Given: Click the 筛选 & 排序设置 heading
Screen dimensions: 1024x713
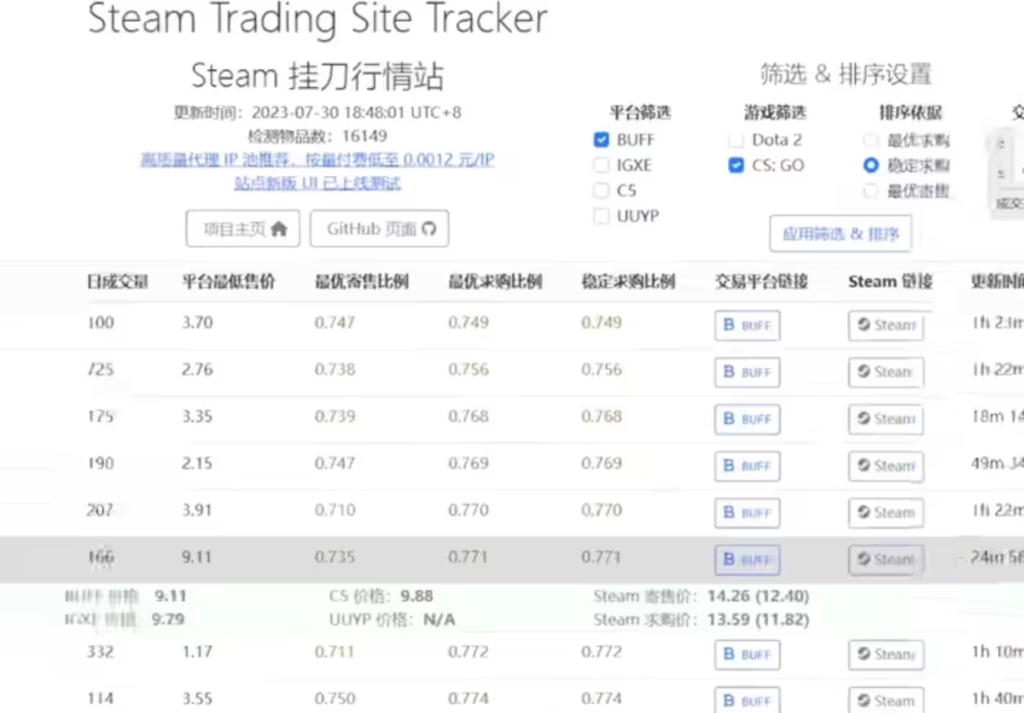Looking at the screenshot, I should [846, 74].
